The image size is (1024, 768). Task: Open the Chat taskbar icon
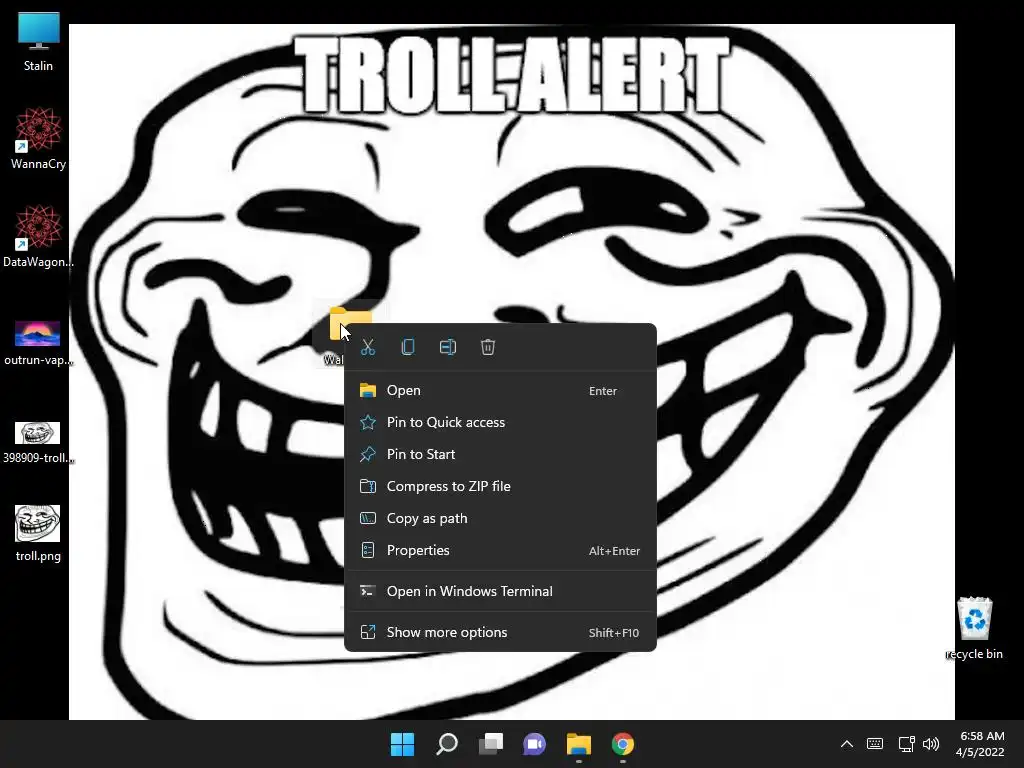click(535, 744)
